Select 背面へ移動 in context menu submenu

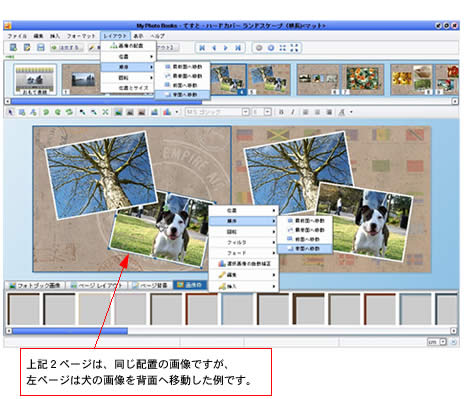[x=305, y=249]
